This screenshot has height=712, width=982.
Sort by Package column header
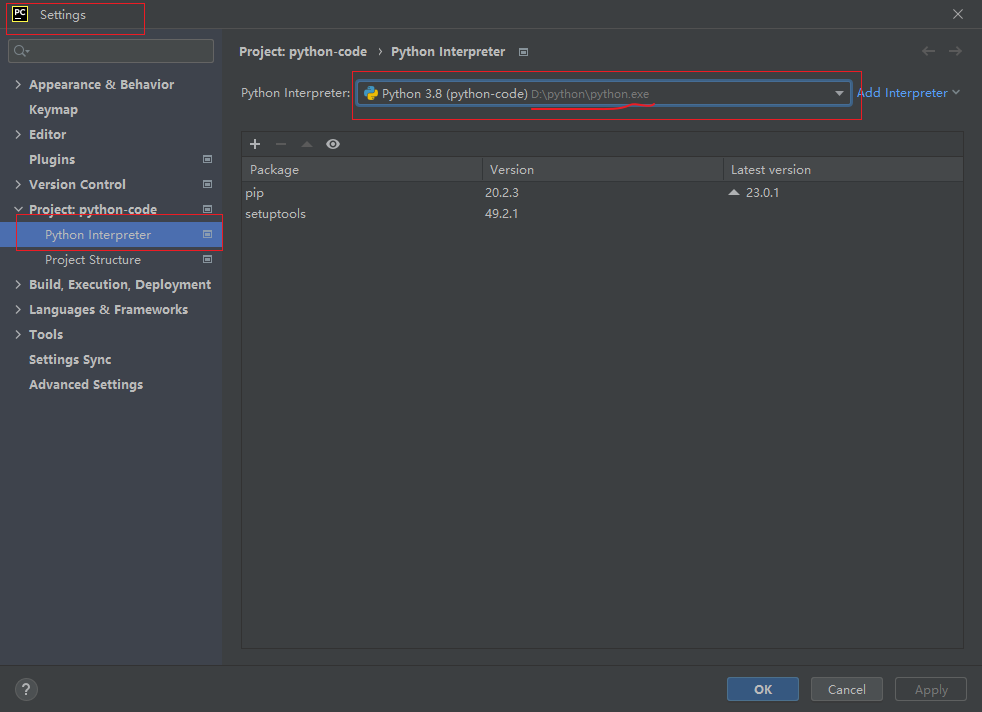point(362,170)
